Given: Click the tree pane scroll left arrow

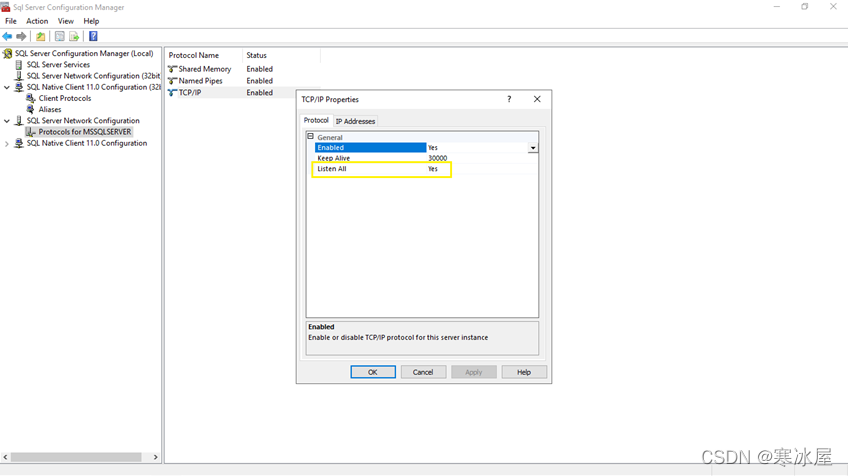Looking at the screenshot, I should [x=5, y=457].
